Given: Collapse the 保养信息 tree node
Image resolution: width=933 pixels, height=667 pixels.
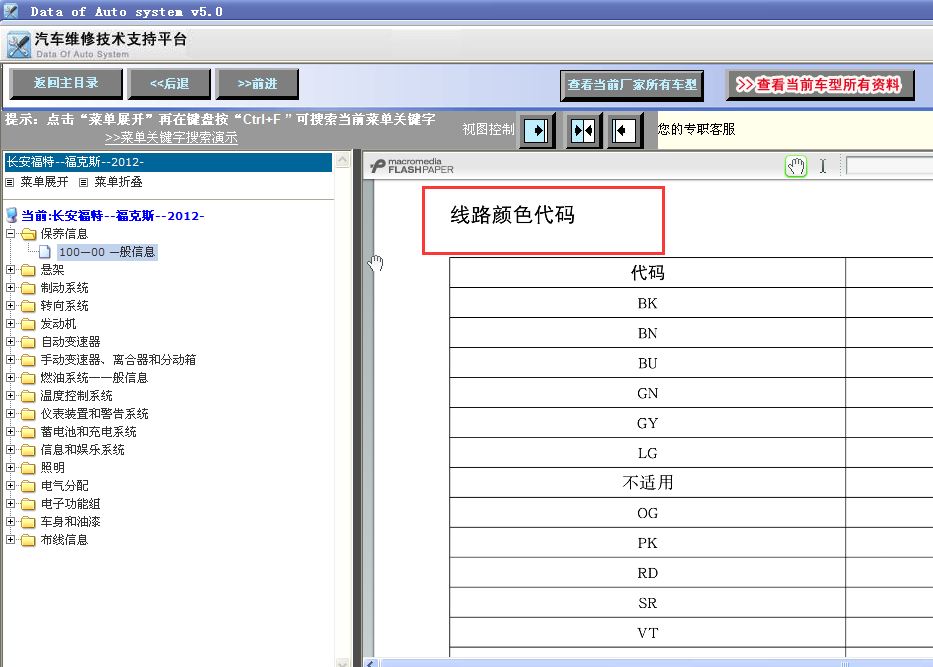Looking at the screenshot, I should 10,234.
